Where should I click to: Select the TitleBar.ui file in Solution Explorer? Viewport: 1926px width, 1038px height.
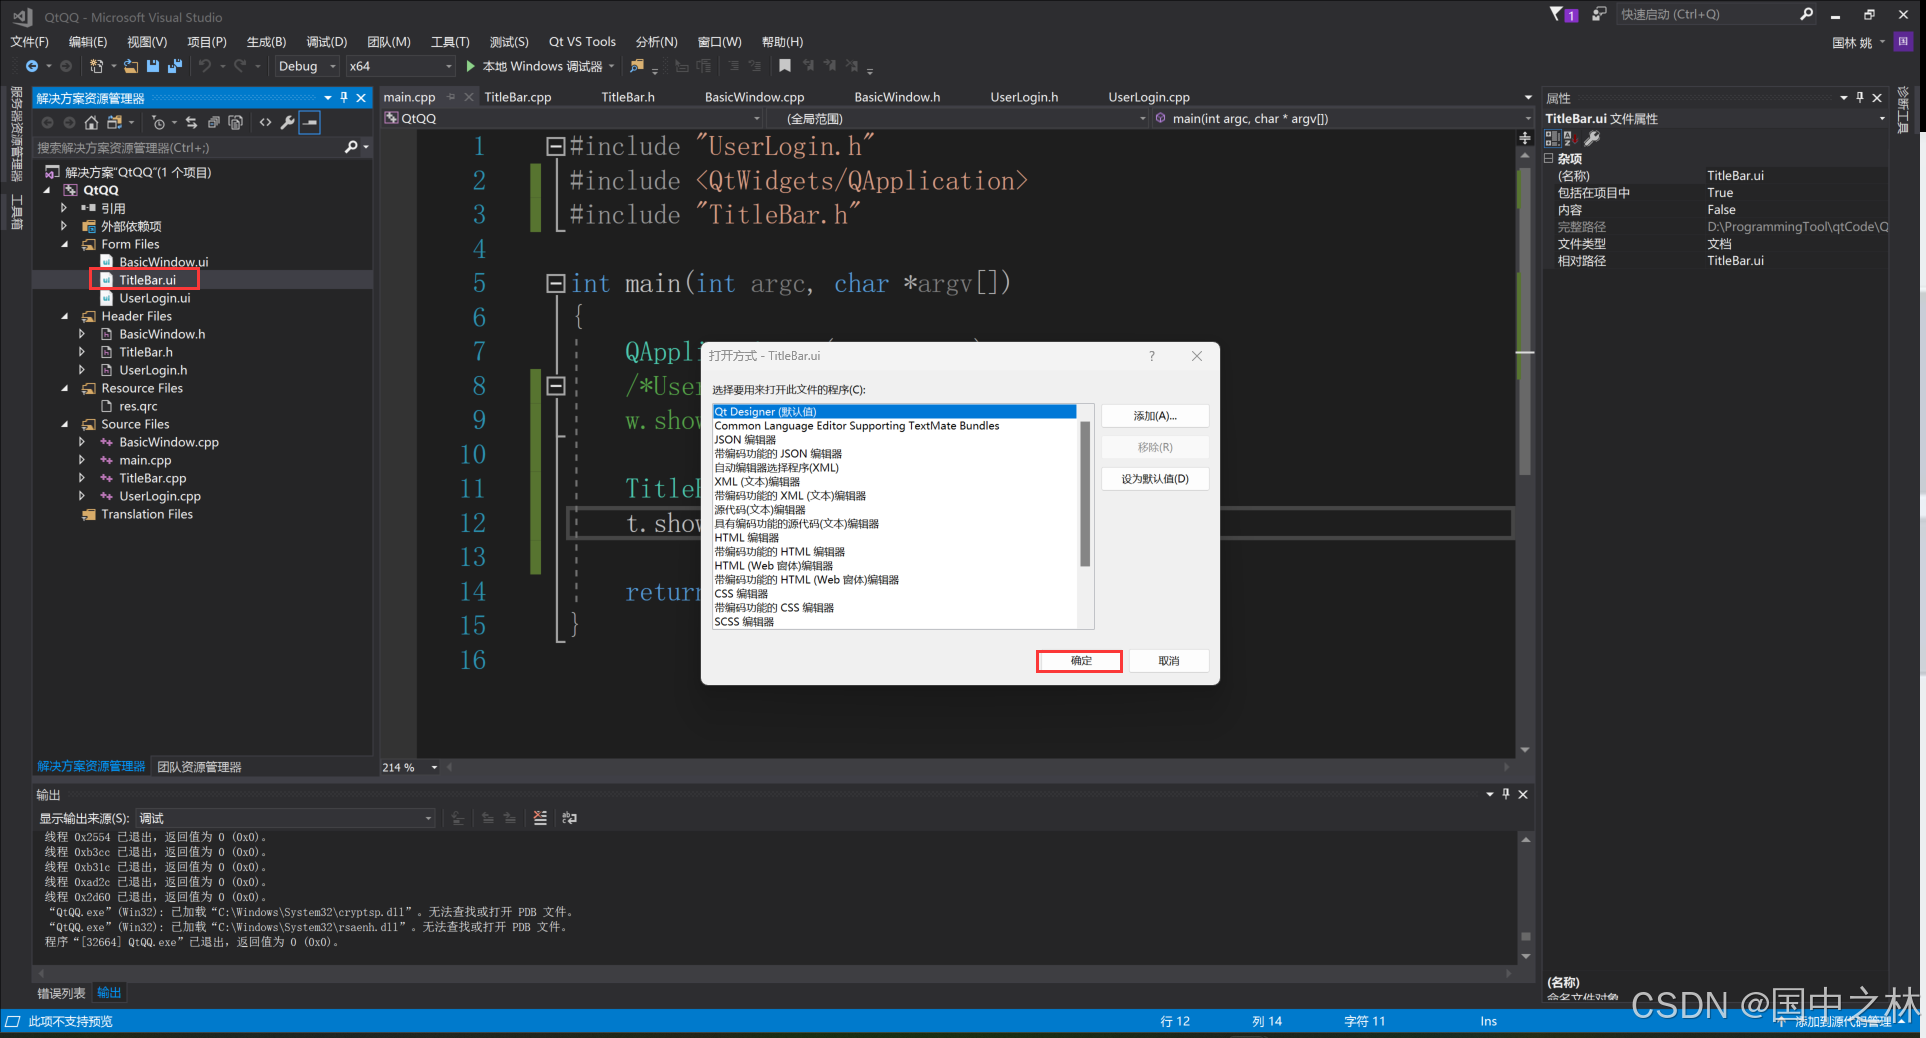(x=147, y=280)
